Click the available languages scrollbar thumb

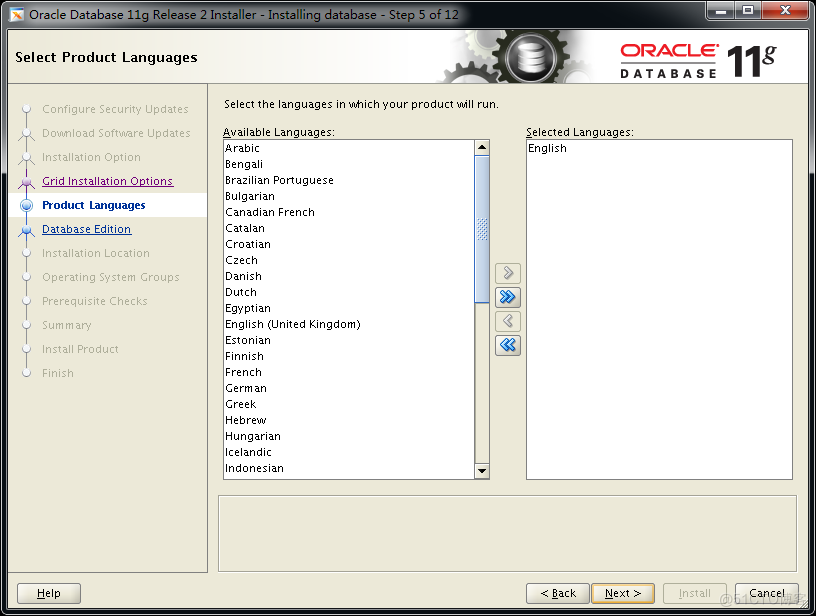[x=482, y=229]
